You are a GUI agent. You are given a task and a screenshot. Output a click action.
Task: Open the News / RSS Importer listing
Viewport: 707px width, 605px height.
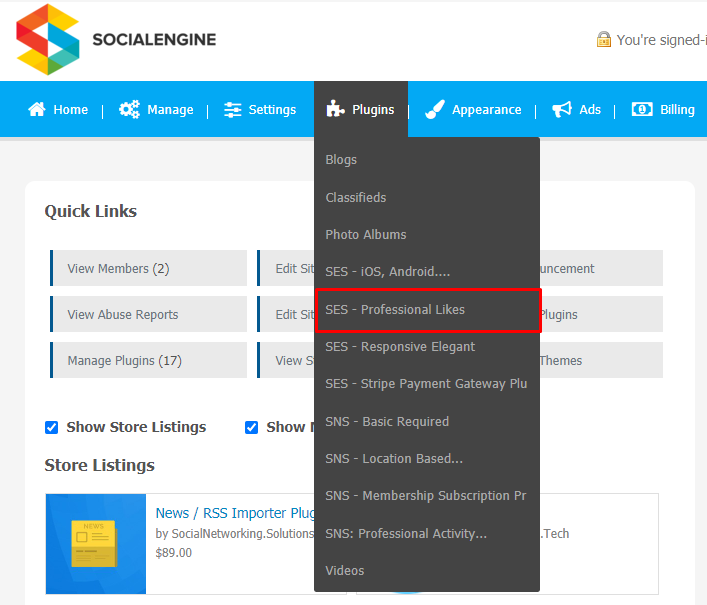point(235,513)
